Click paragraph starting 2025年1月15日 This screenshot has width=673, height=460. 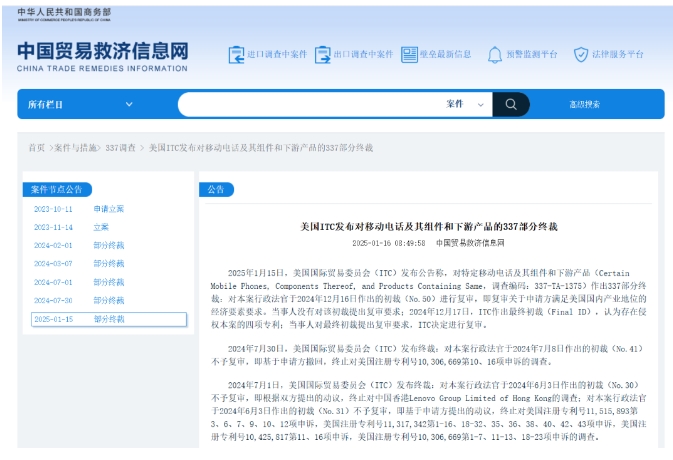tap(428, 299)
